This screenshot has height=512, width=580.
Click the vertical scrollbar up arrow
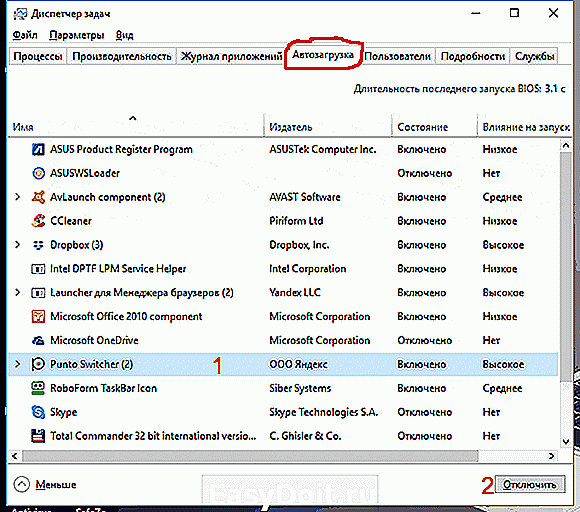pyautogui.click(x=566, y=145)
